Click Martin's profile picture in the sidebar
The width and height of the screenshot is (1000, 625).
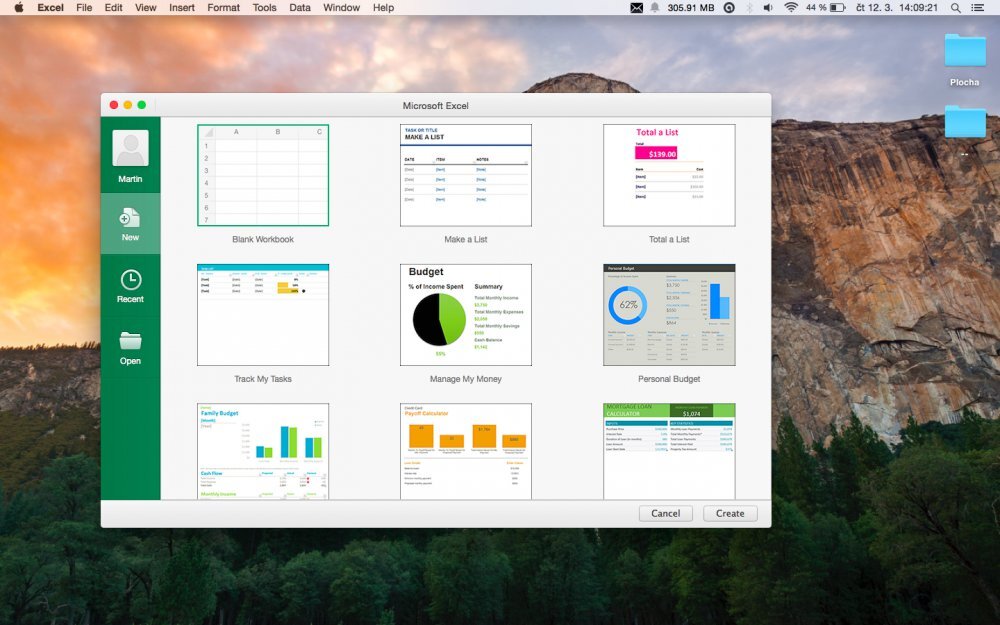tap(130, 150)
